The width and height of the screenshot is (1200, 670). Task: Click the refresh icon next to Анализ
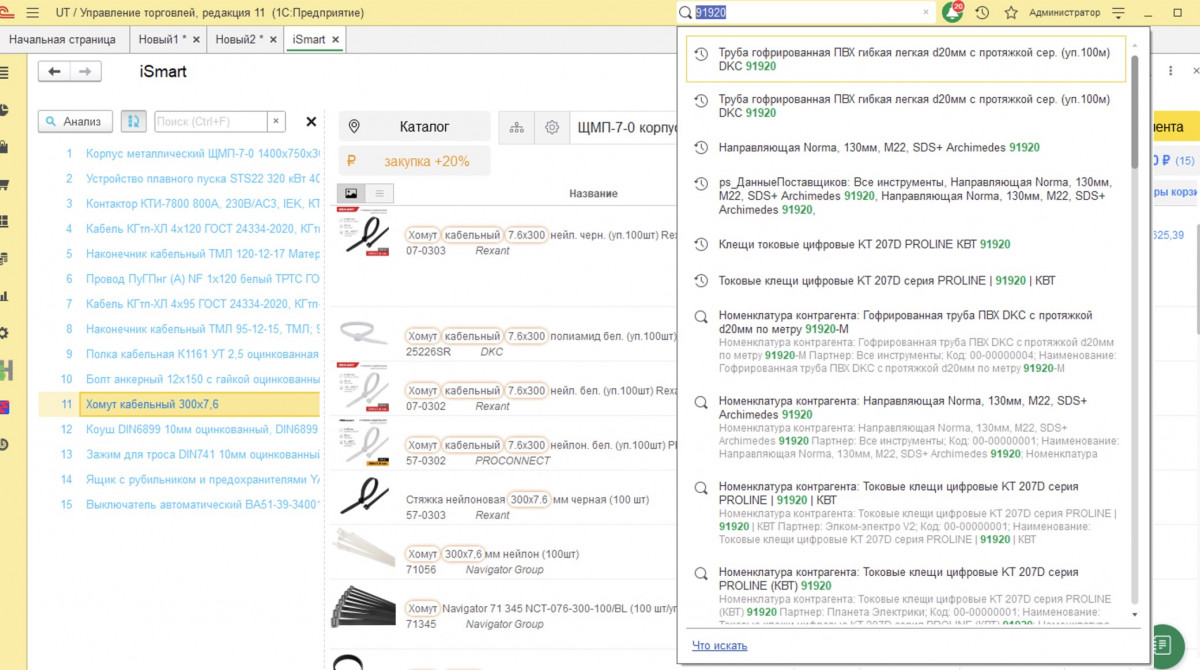(x=133, y=121)
